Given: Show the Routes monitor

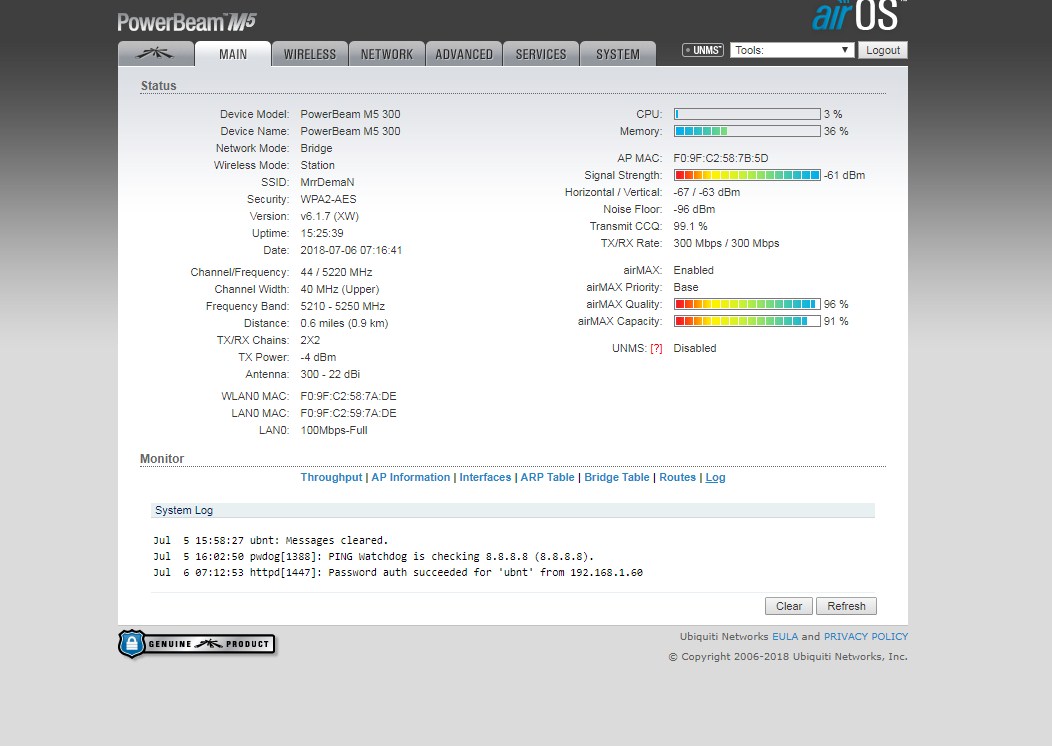Looking at the screenshot, I should 677,477.
